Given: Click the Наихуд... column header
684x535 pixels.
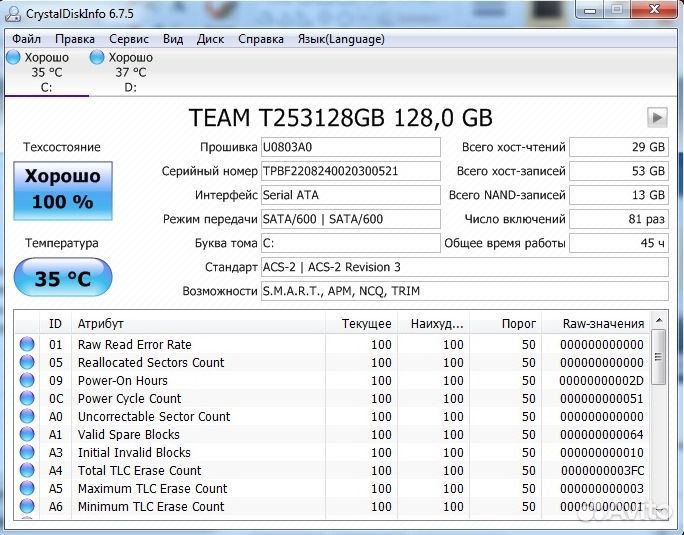Looking at the screenshot, I should [434, 323].
